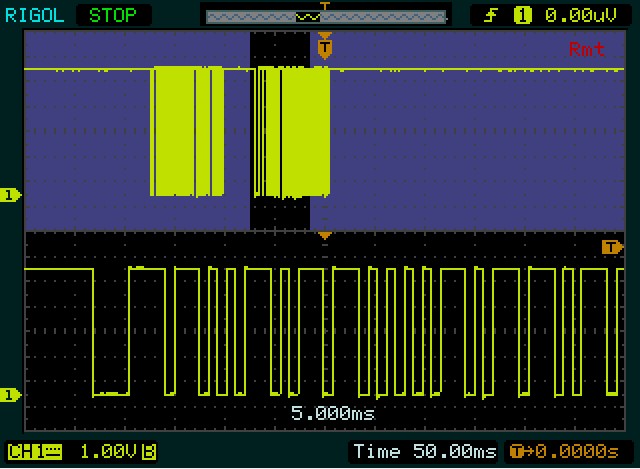Click the channel 1 ground marker in upper window

click(11, 195)
